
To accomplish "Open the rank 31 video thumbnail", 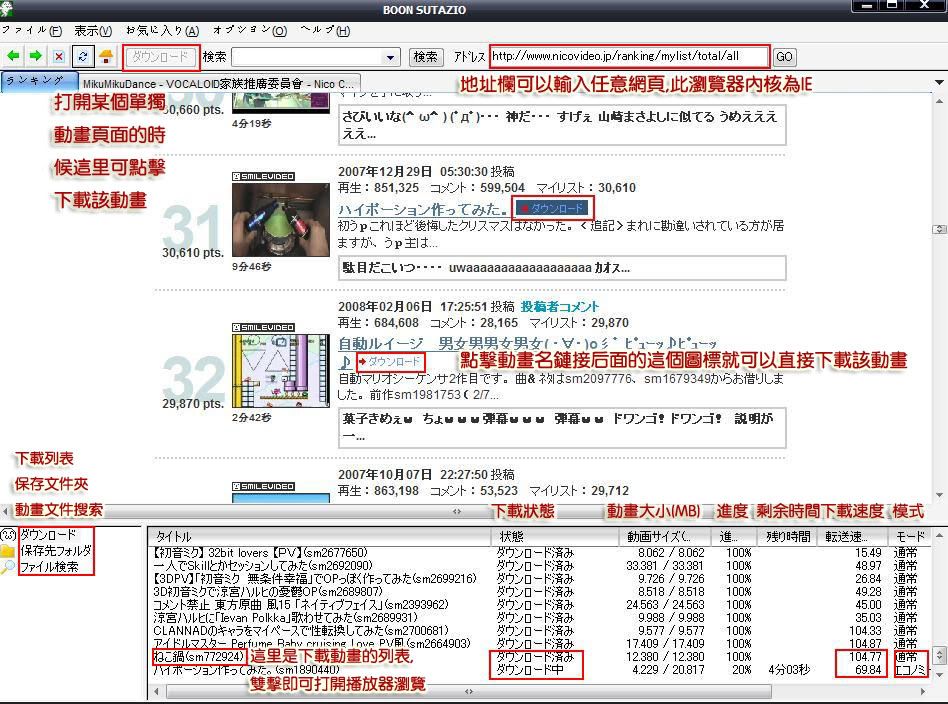I will 281,219.
